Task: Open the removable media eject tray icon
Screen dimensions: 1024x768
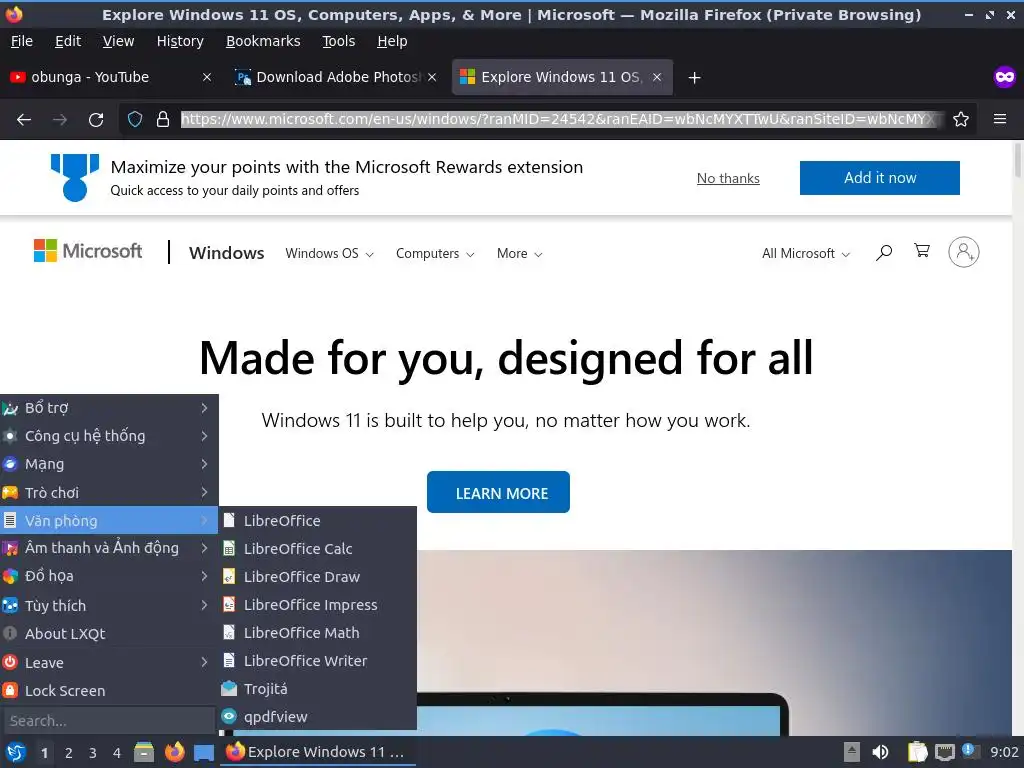Action: [x=852, y=752]
